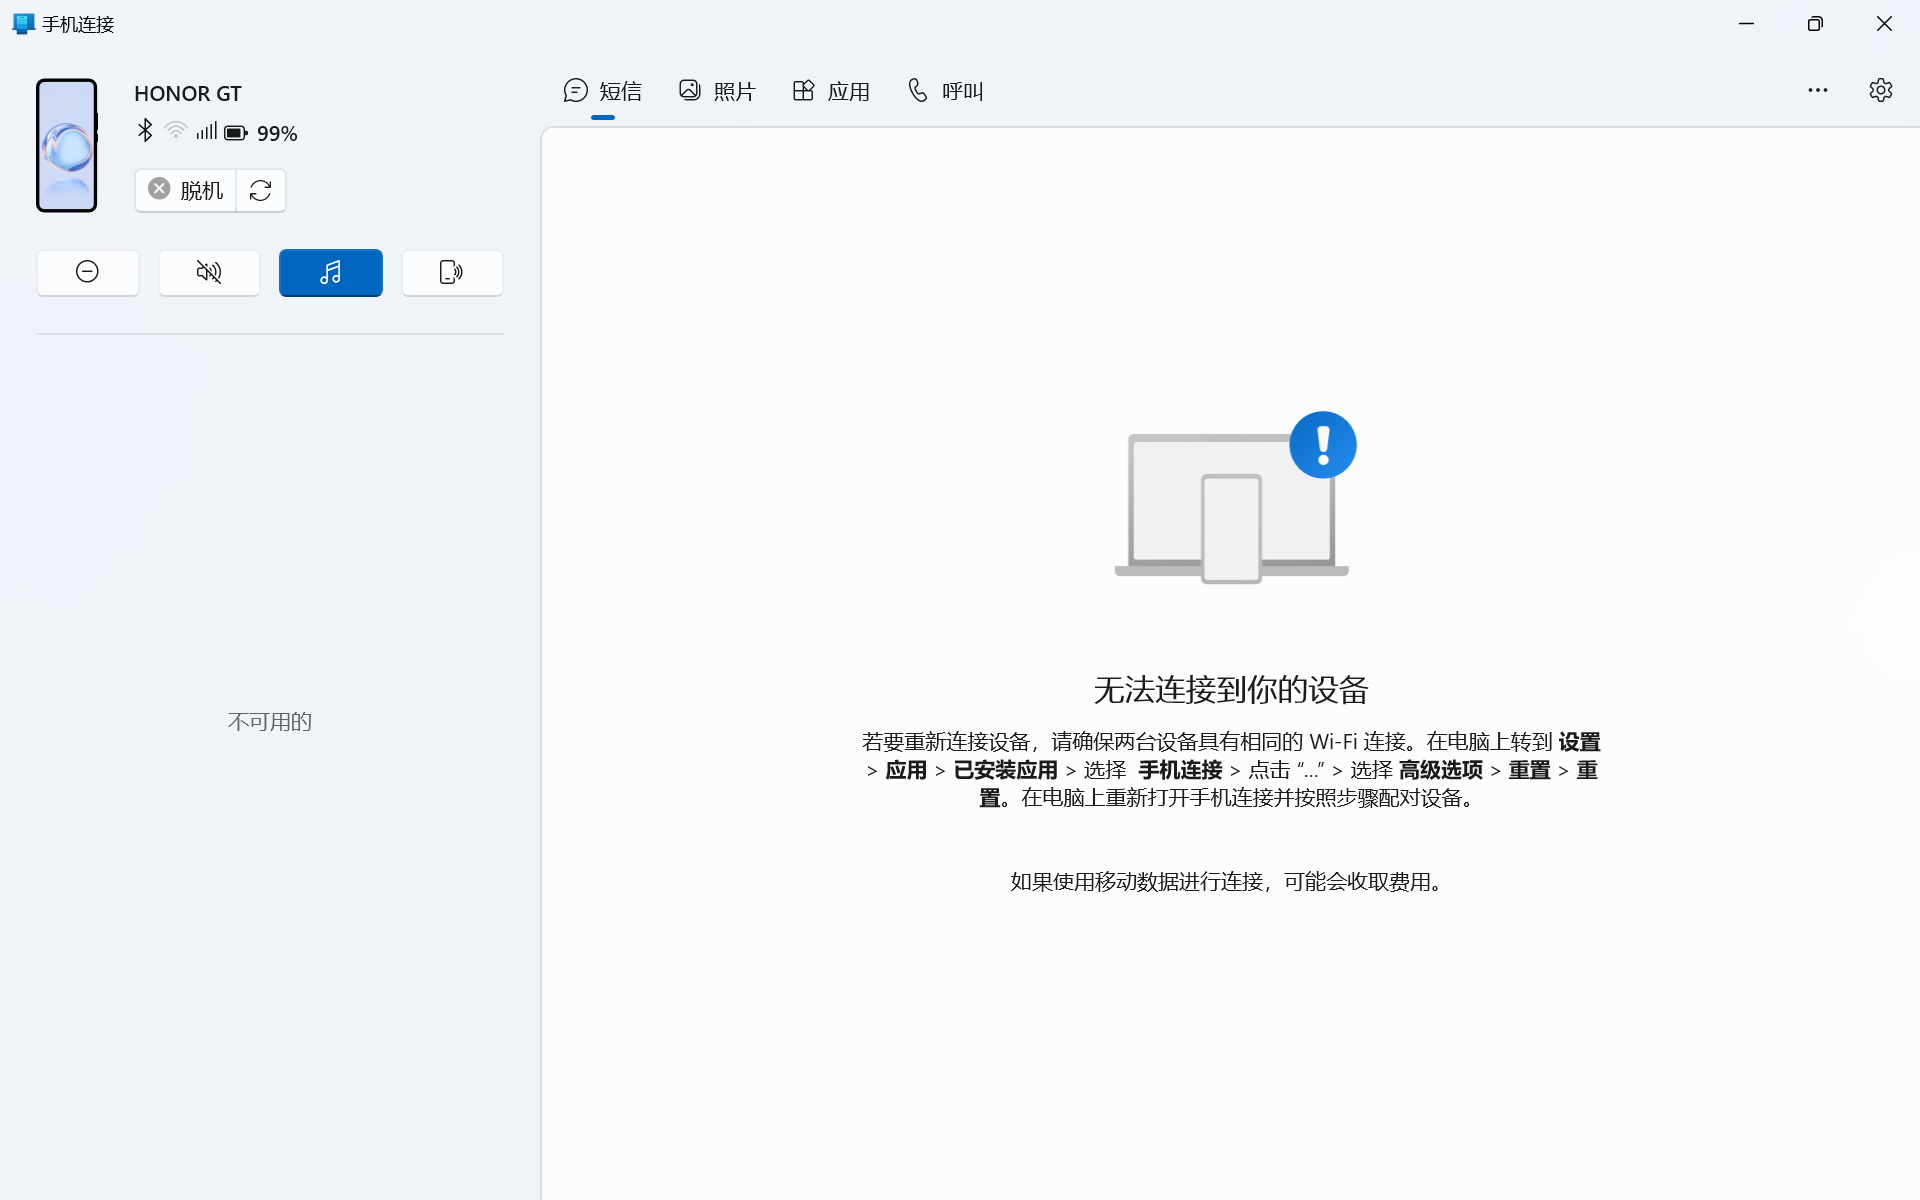
Task: Click the 脱机 offline status button
Action: click(185, 190)
